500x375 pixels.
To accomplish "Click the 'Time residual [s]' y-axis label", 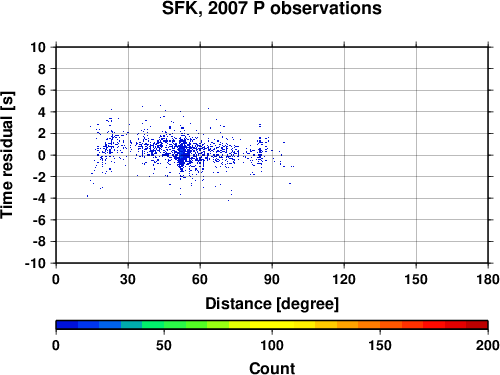I will [7, 155].
